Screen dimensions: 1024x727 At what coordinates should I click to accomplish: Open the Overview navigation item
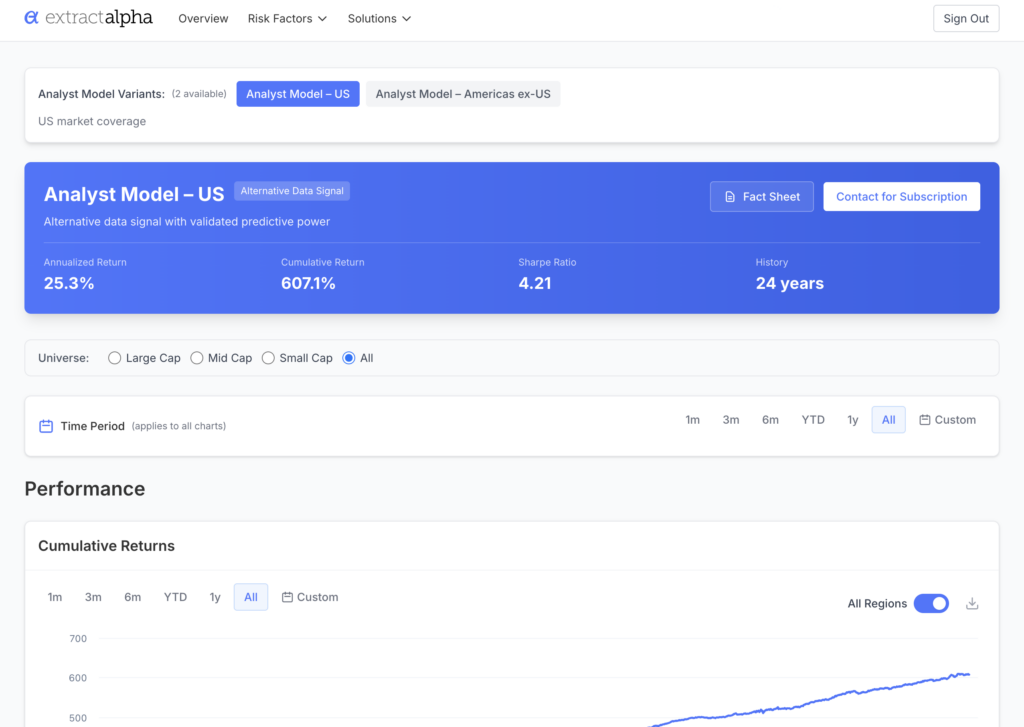[203, 19]
